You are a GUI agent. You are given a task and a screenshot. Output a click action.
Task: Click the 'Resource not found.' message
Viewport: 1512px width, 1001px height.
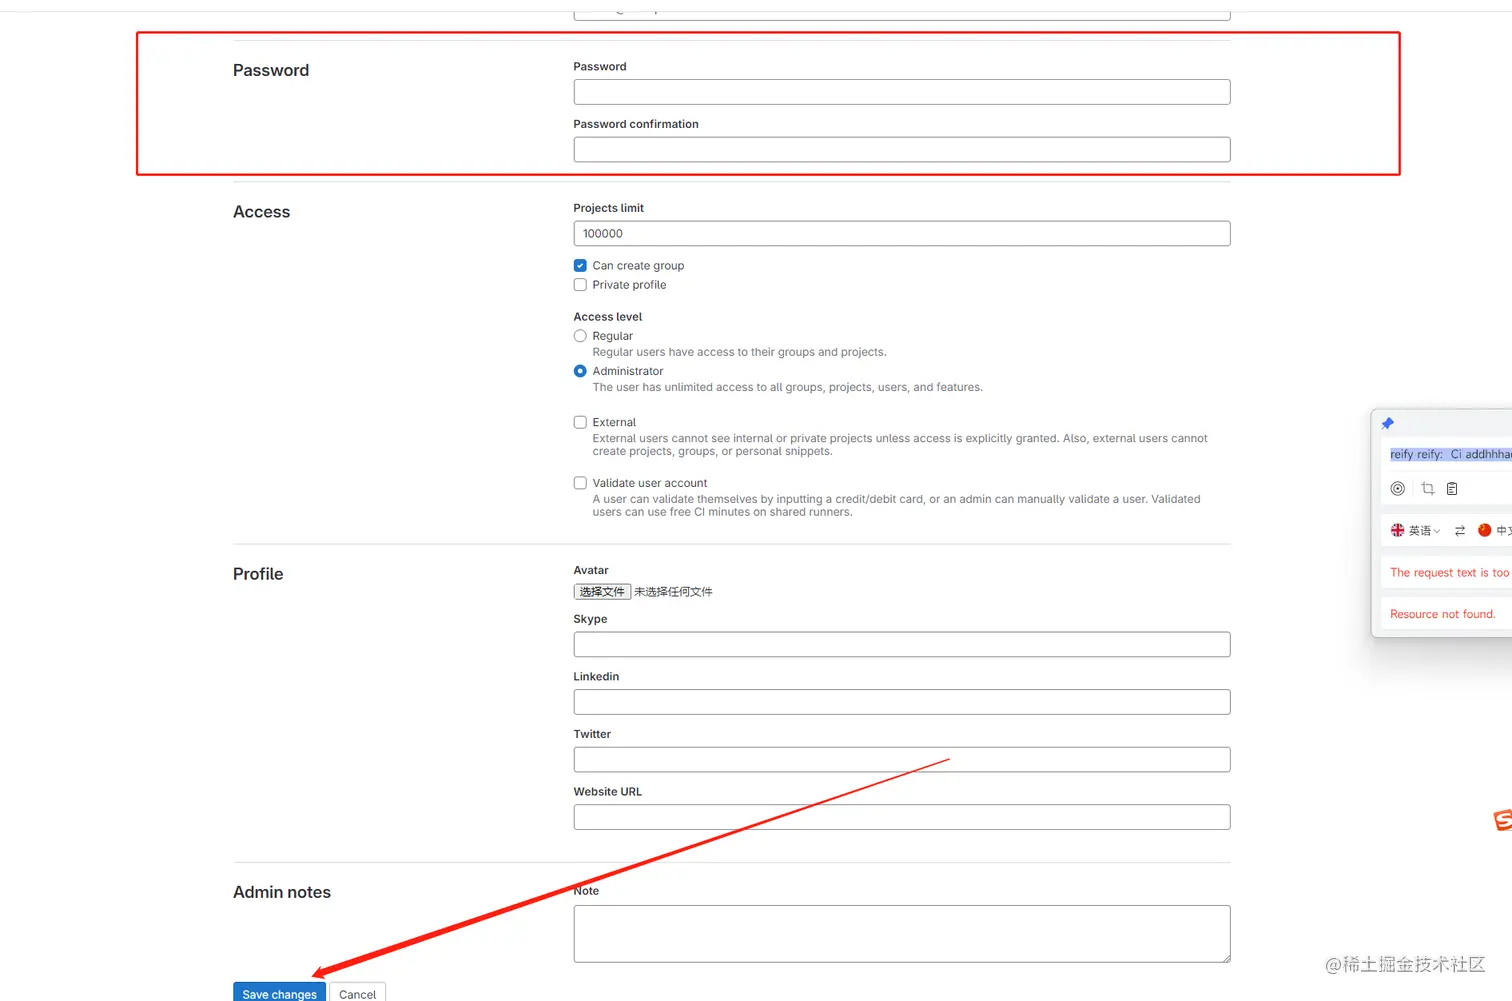coord(1442,614)
